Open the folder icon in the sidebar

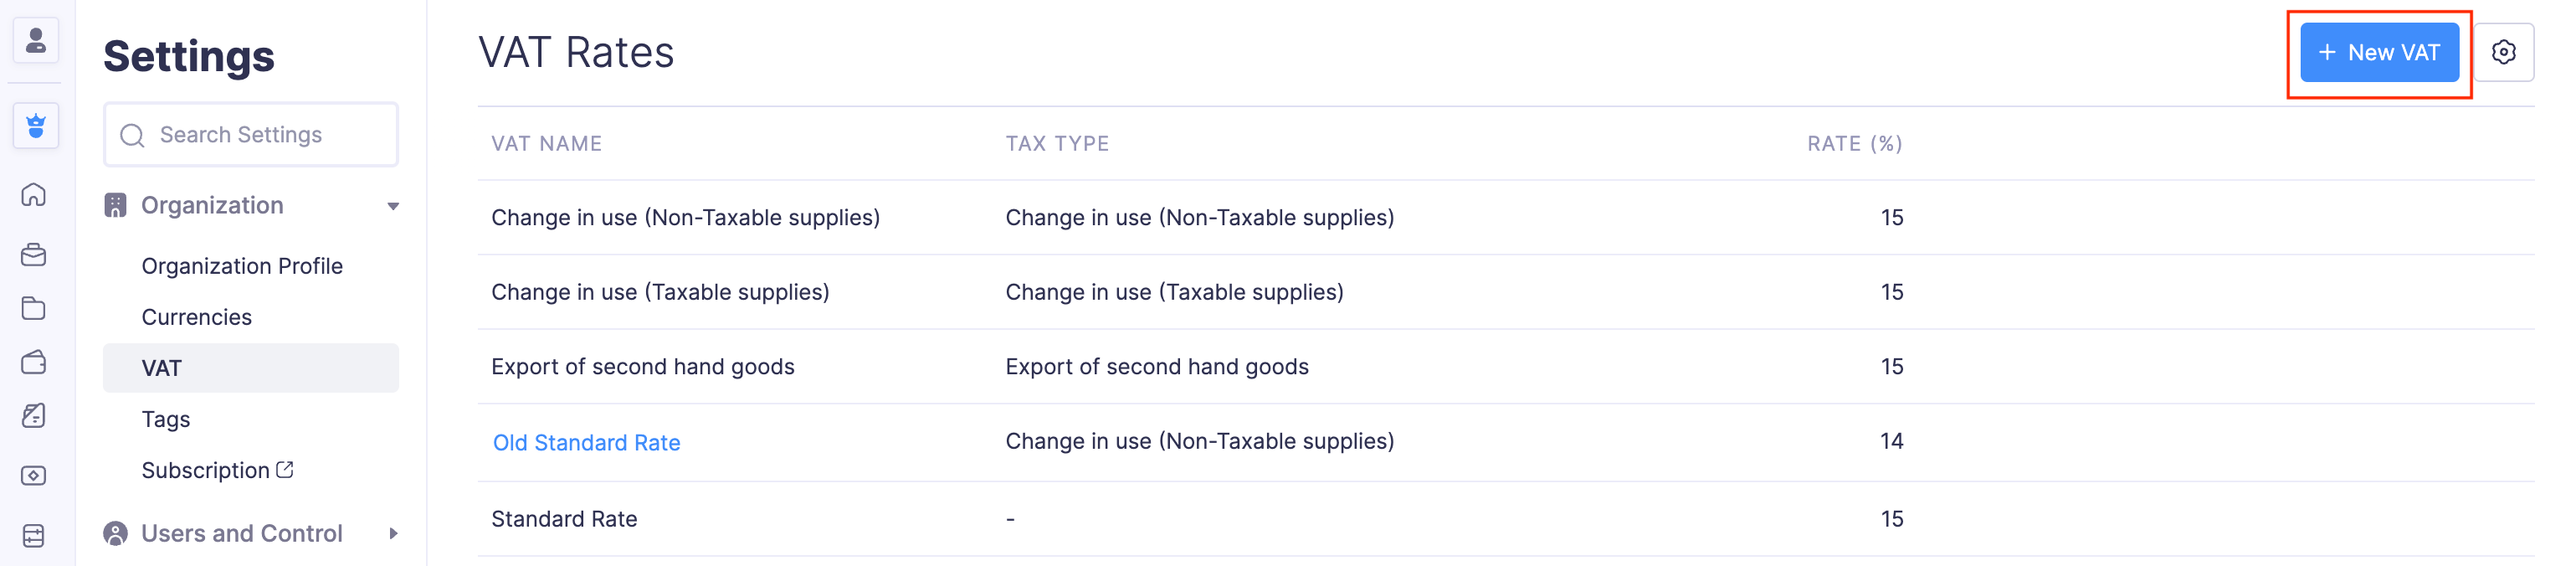(x=34, y=309)
